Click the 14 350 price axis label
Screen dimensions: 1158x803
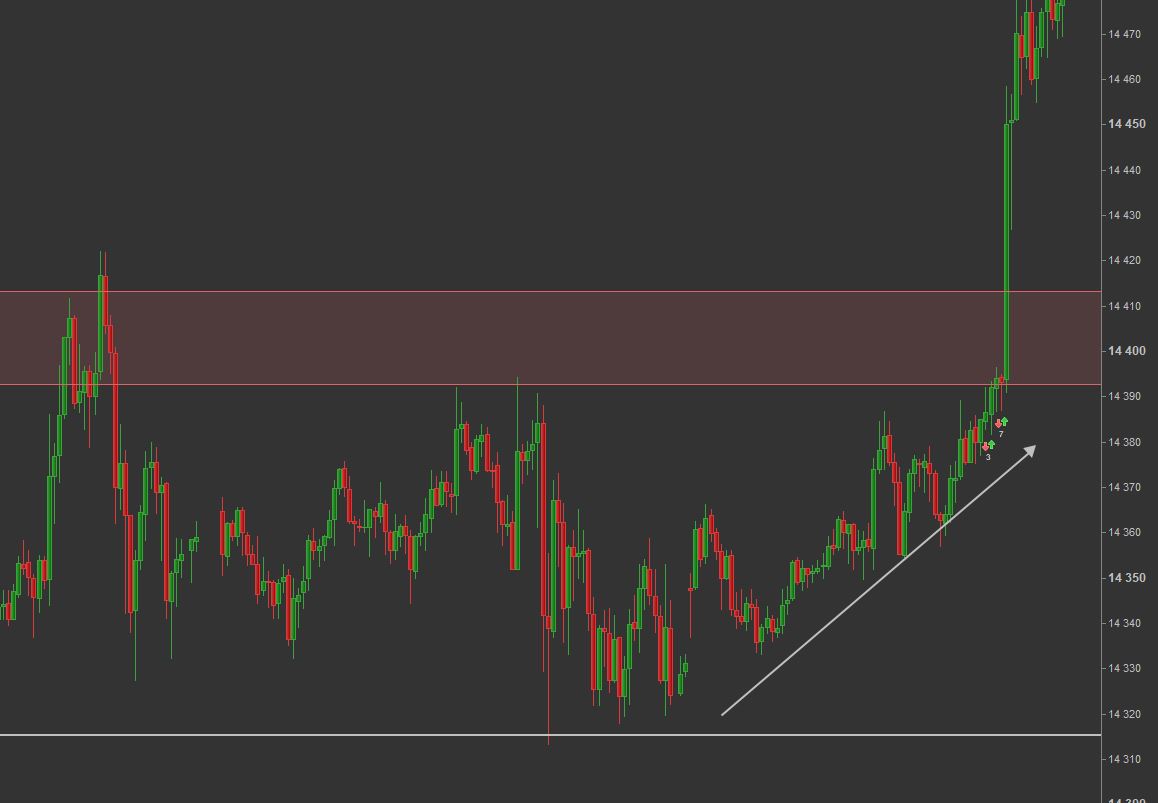click(1127, 578)
